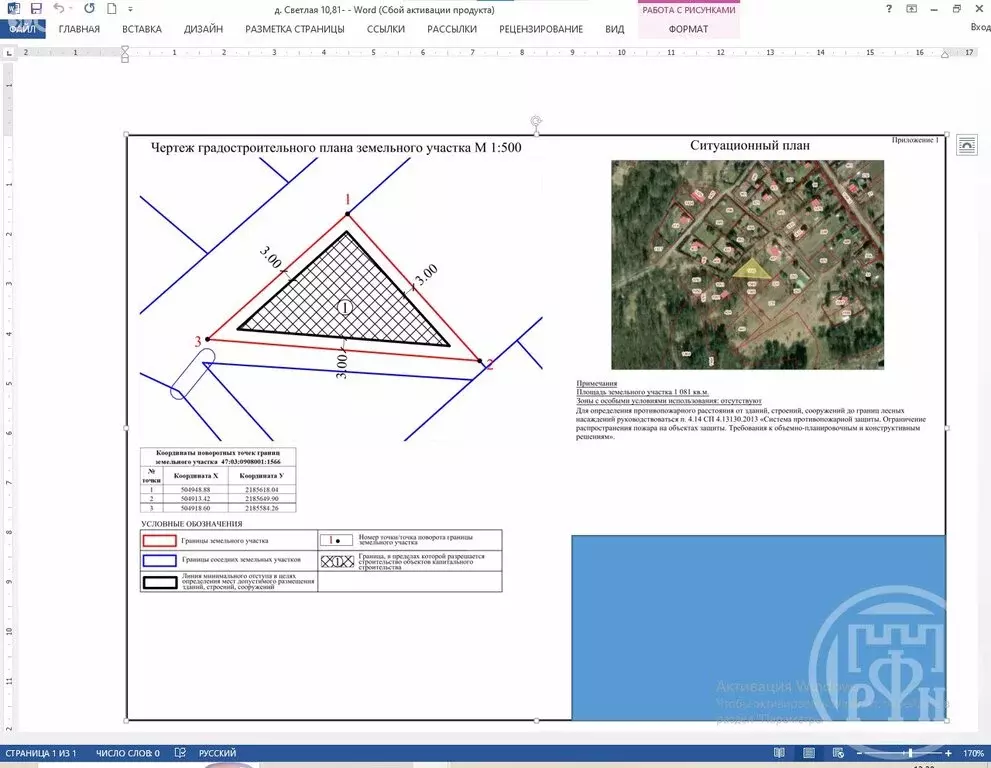
Task: Click the Redo/Repeat arrow icon
Action: pyautogui.click(x=87, y=9)
